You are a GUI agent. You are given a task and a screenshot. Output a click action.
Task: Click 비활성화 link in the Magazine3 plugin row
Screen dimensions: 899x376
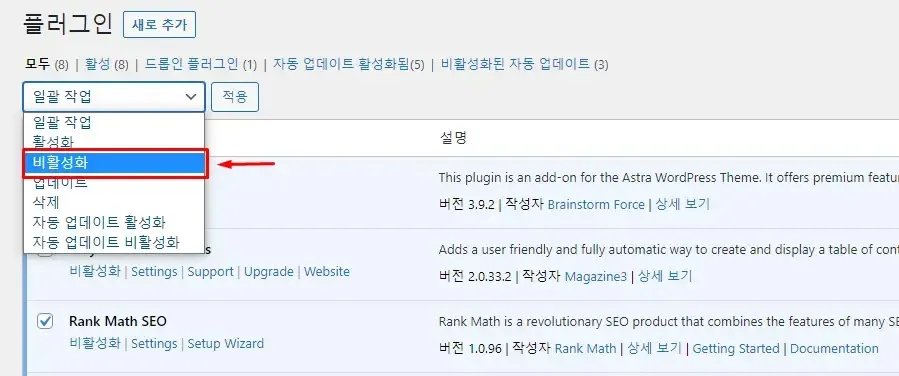(x=95, y=271)
